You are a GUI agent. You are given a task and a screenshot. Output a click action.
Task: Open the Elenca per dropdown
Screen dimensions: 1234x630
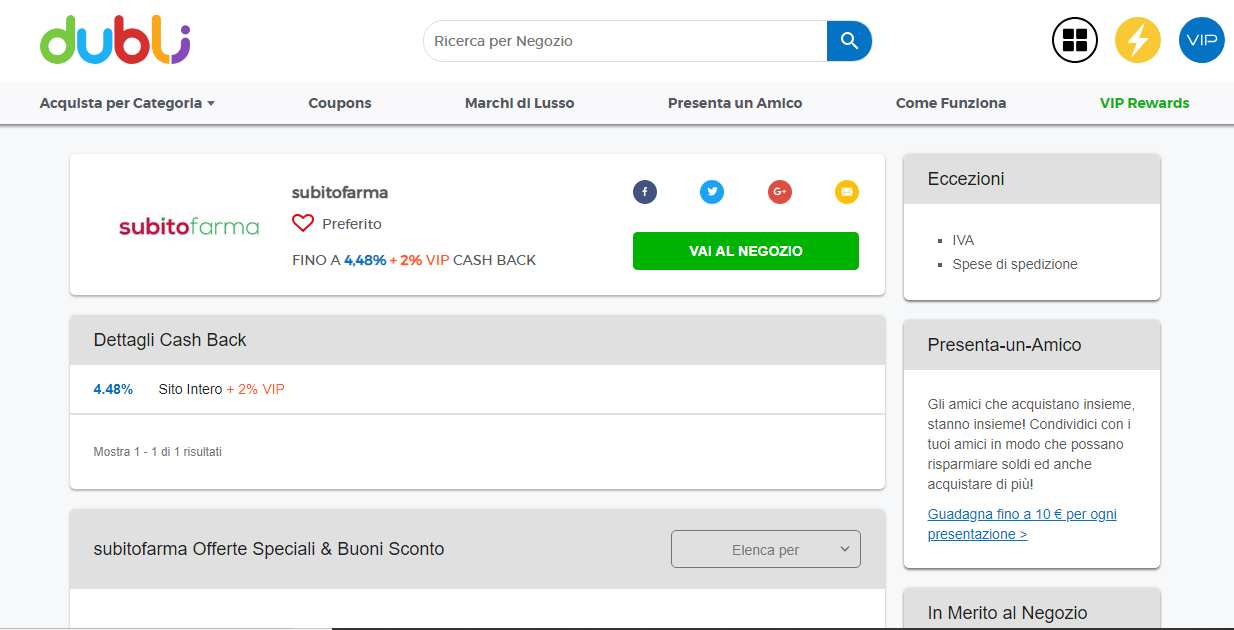click(x=766, y=549)
